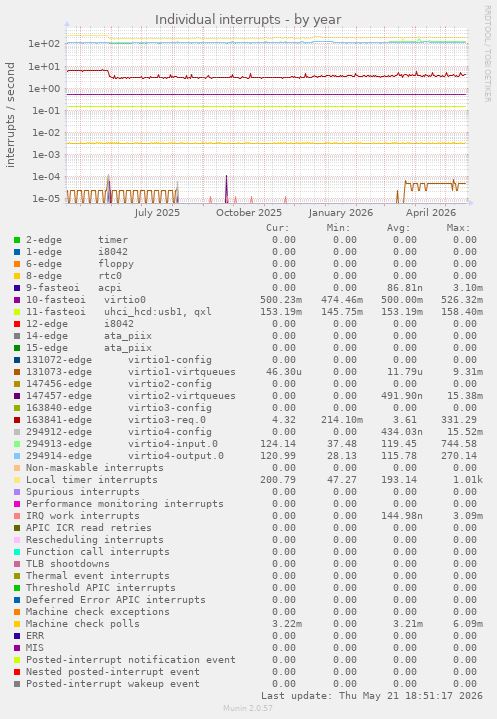Click the 'Last update' timestamp text
The height and width of the screenshot is (719, 497).
pyautogui.click(x=372, y=696)
